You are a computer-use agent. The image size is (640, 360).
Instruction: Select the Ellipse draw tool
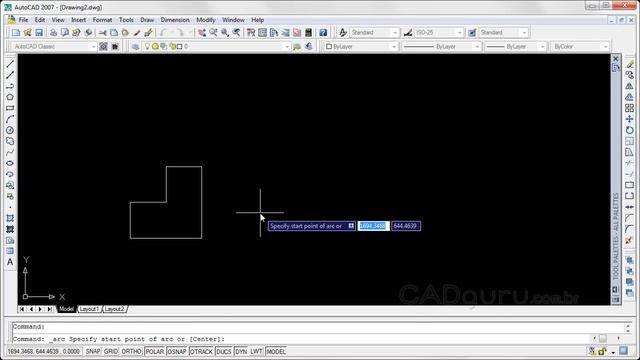[10, 163]
